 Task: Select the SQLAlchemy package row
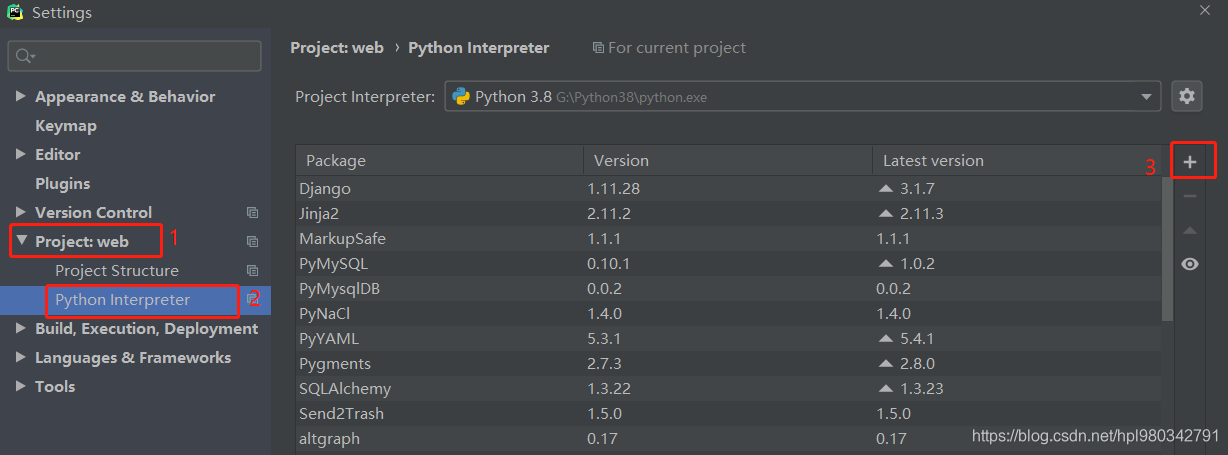729,388
